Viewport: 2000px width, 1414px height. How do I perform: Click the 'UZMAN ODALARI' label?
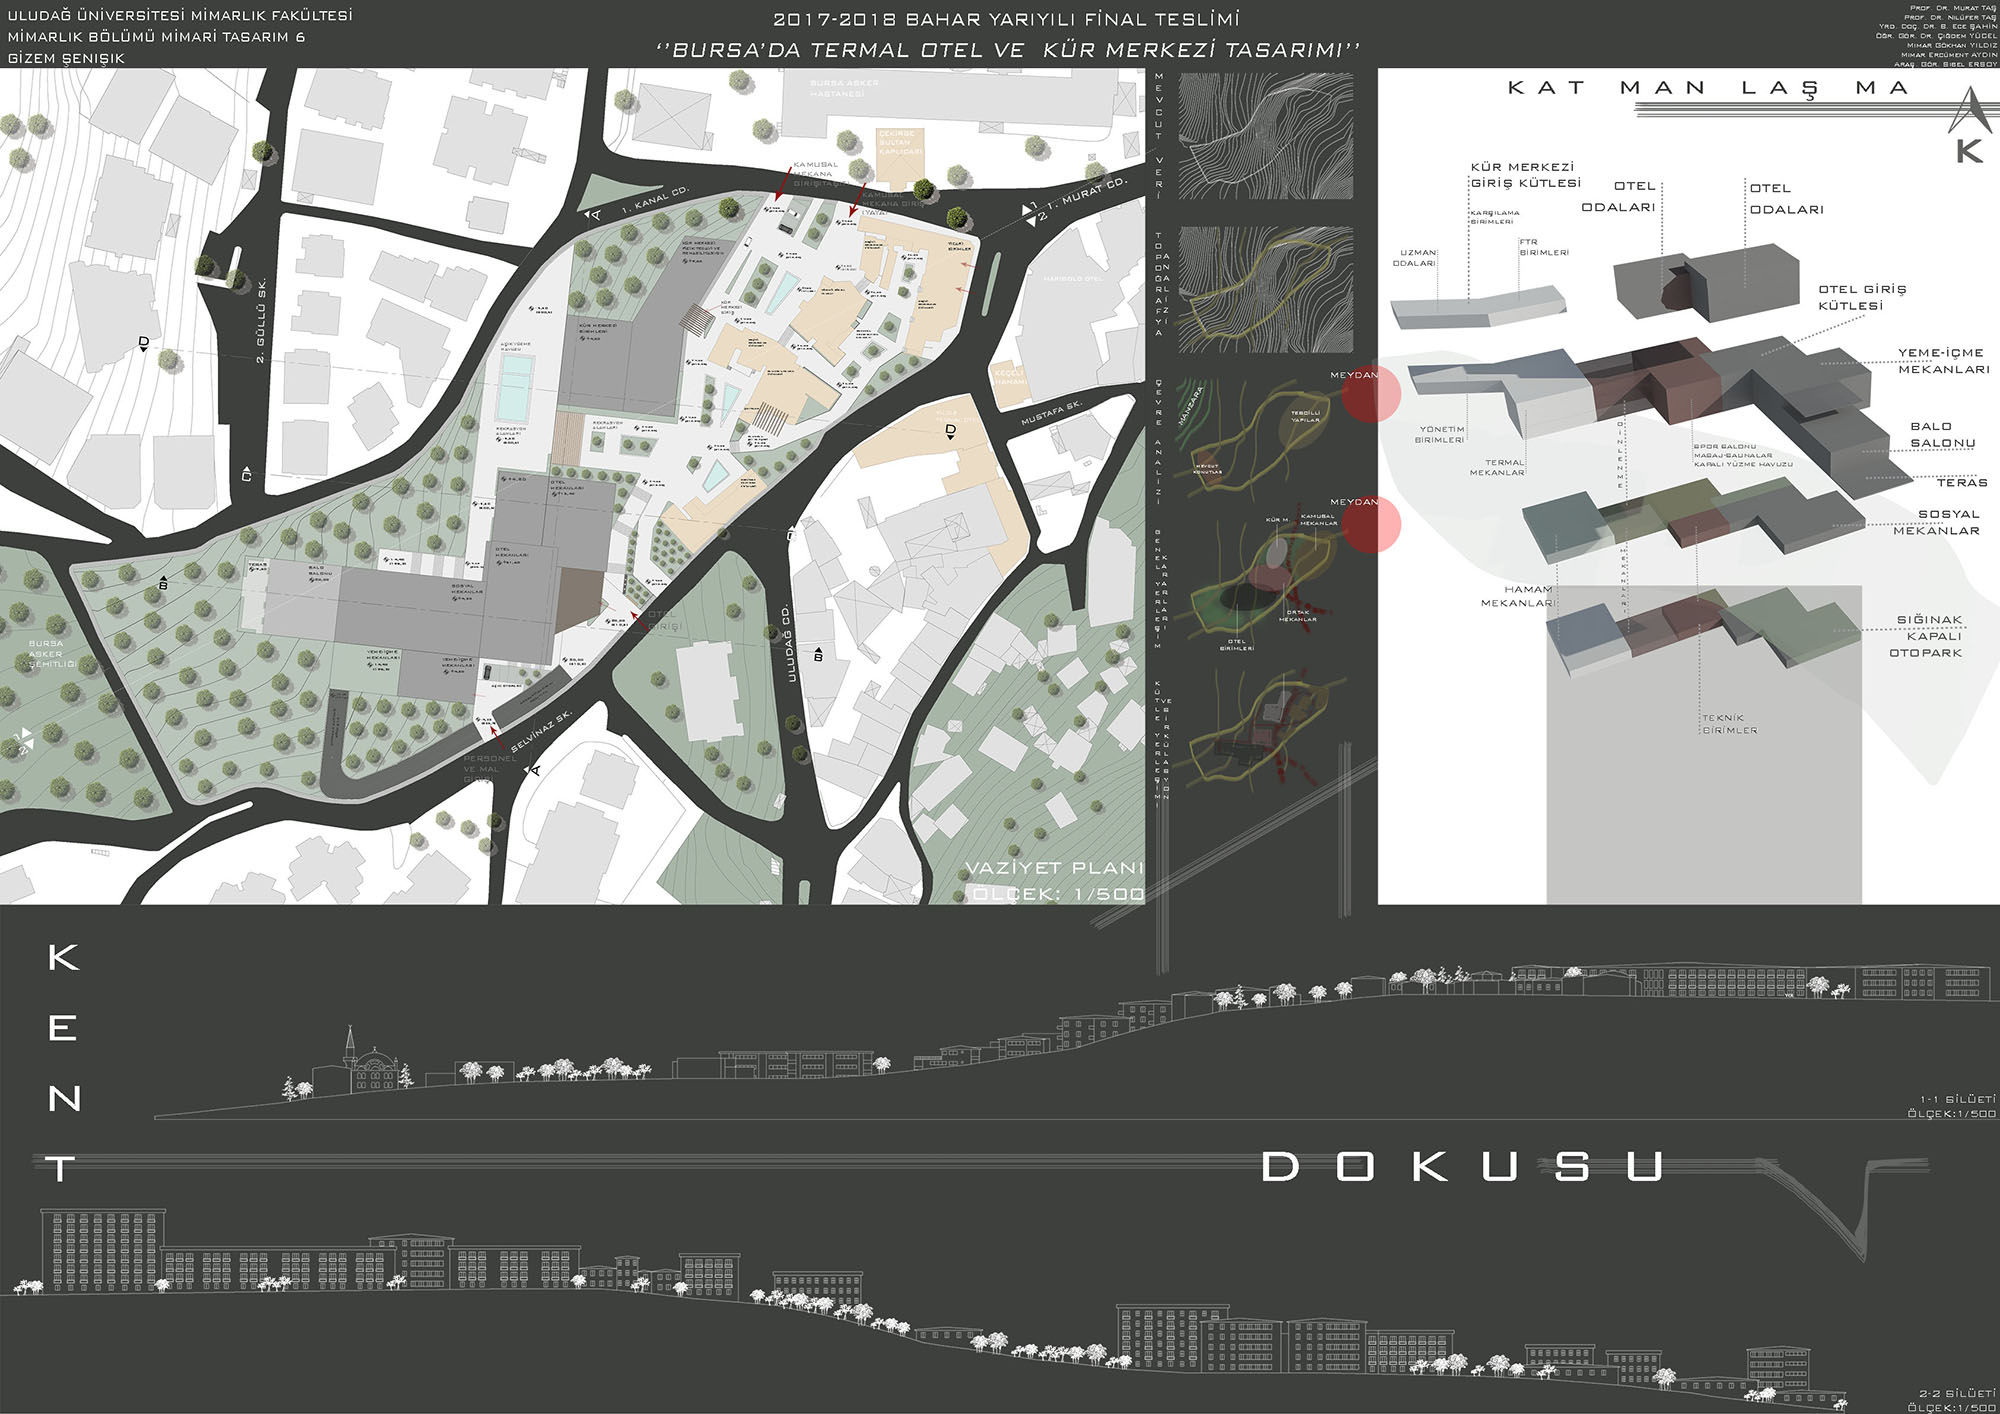(1414, 258)
